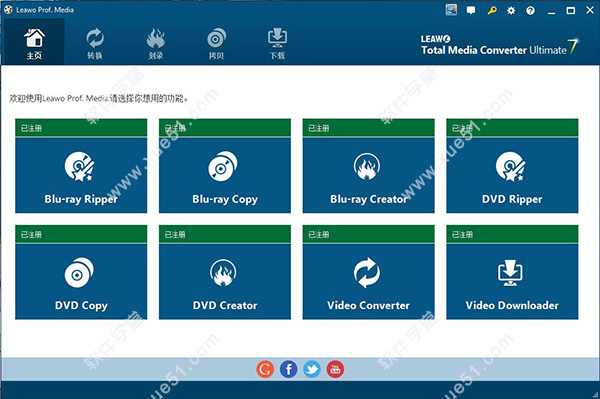This screenshot has width=600, height=399.
Task: Click the 已注册 label above DVD Creator
Action: click(x=175, y=235)
